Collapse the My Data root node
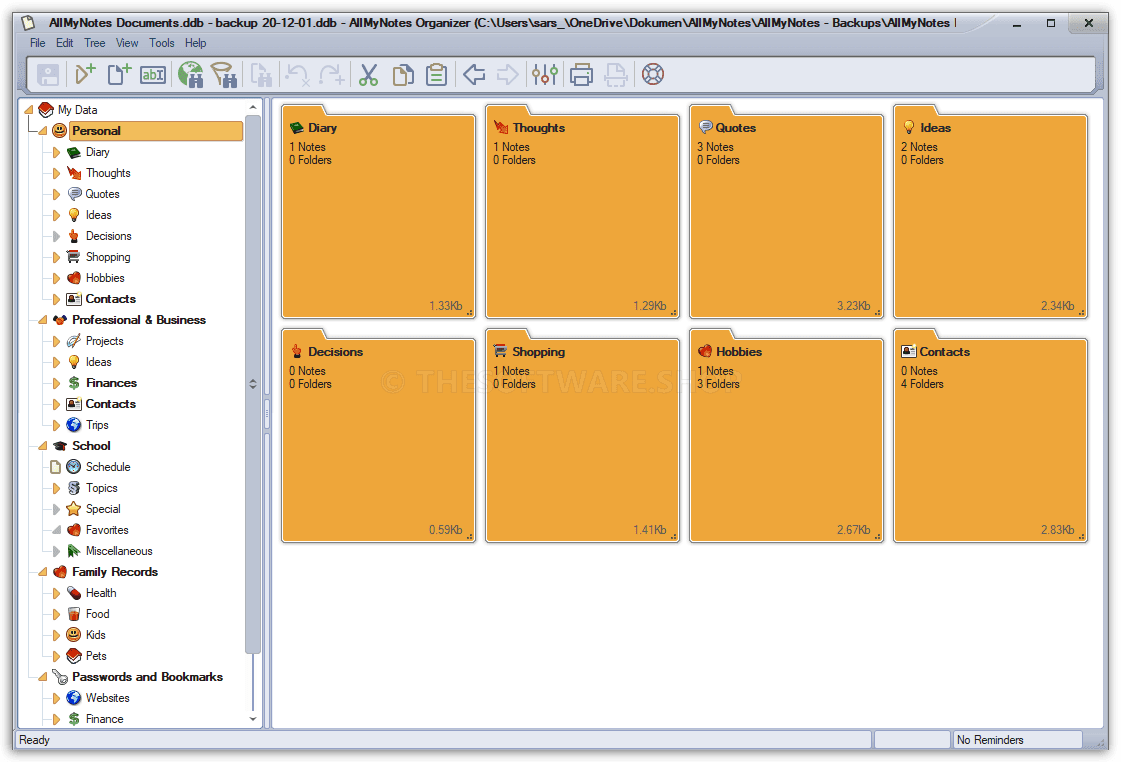Image resolution: width=1121 pixels, height=762 pixels. tap(29, 110)
